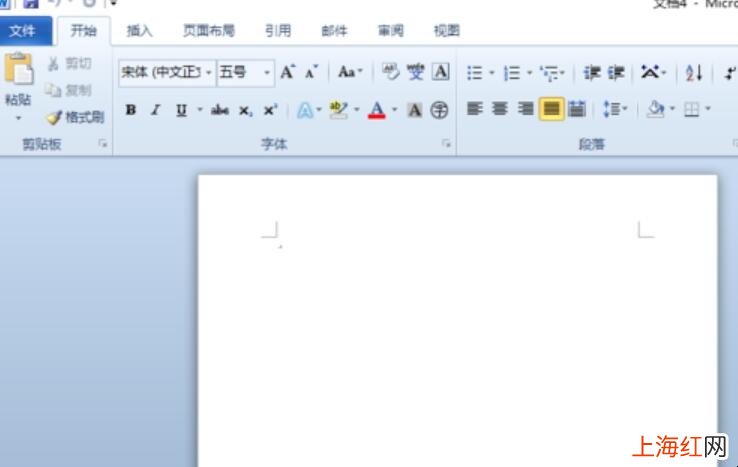Click the Copy (复制) button
The image size is (738, 467).
tap(69, 90)
